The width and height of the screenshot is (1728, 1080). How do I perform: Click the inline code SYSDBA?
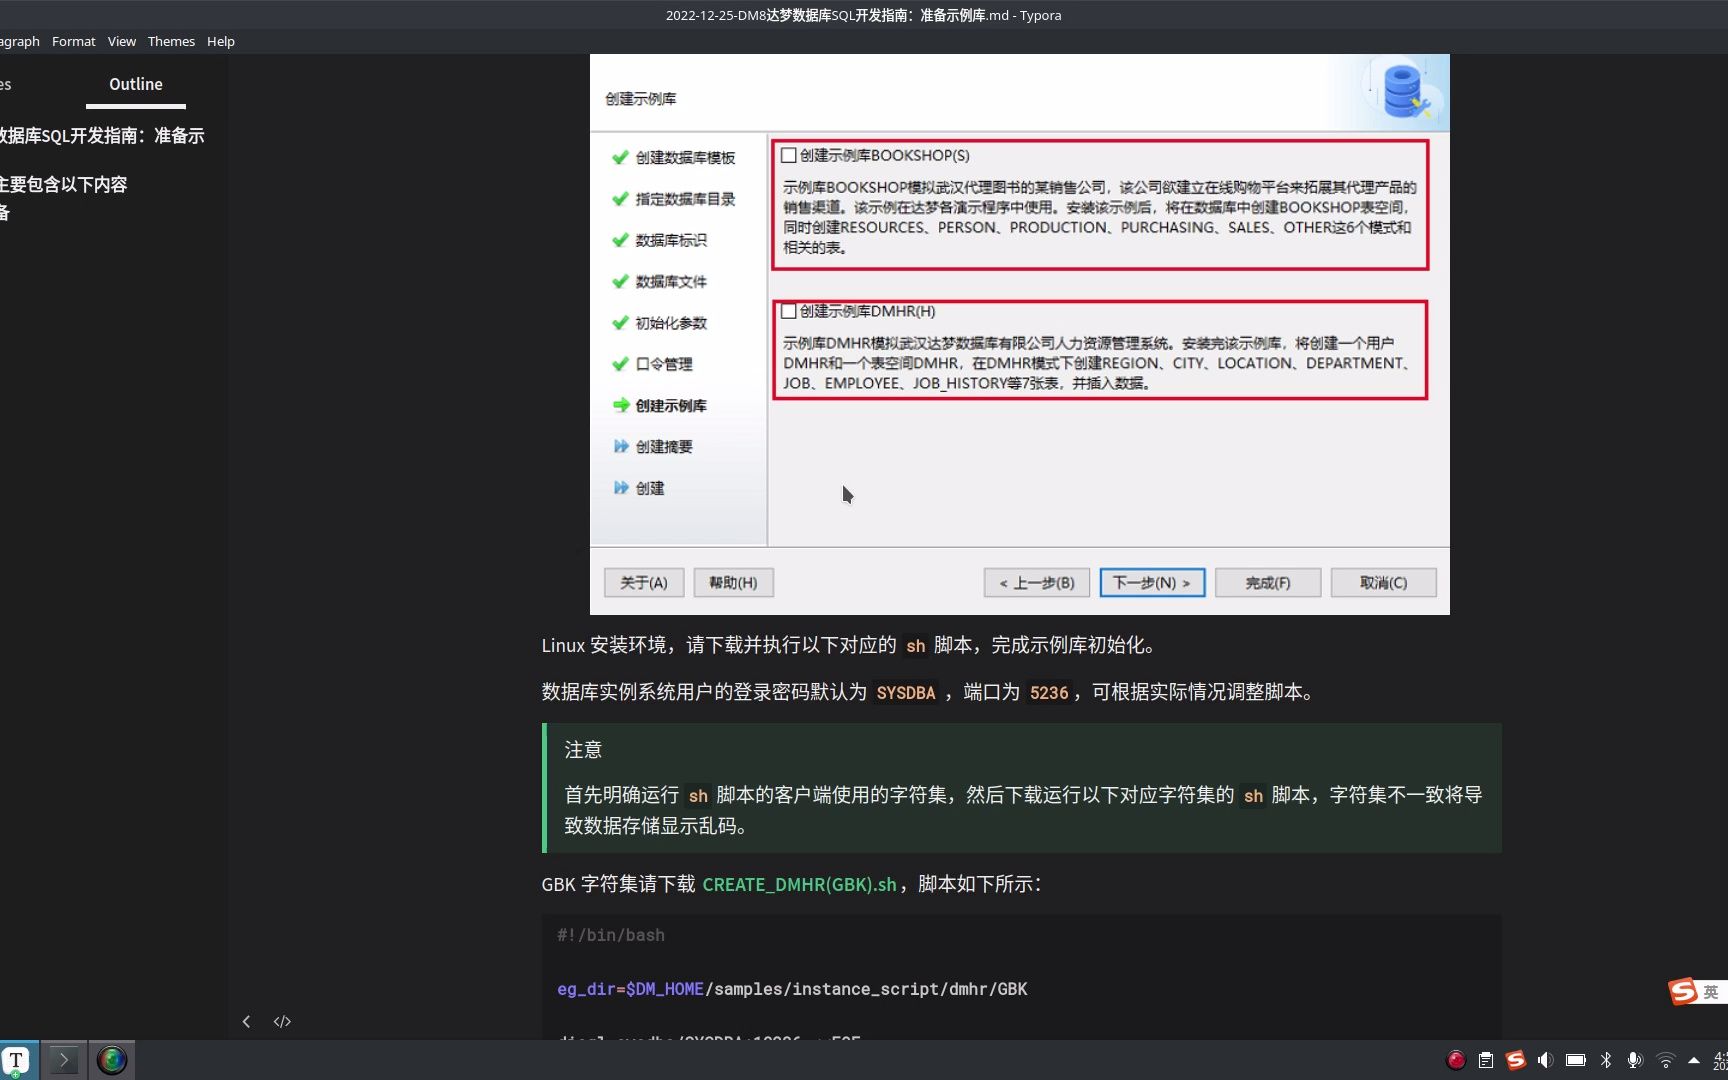point(905,692)
